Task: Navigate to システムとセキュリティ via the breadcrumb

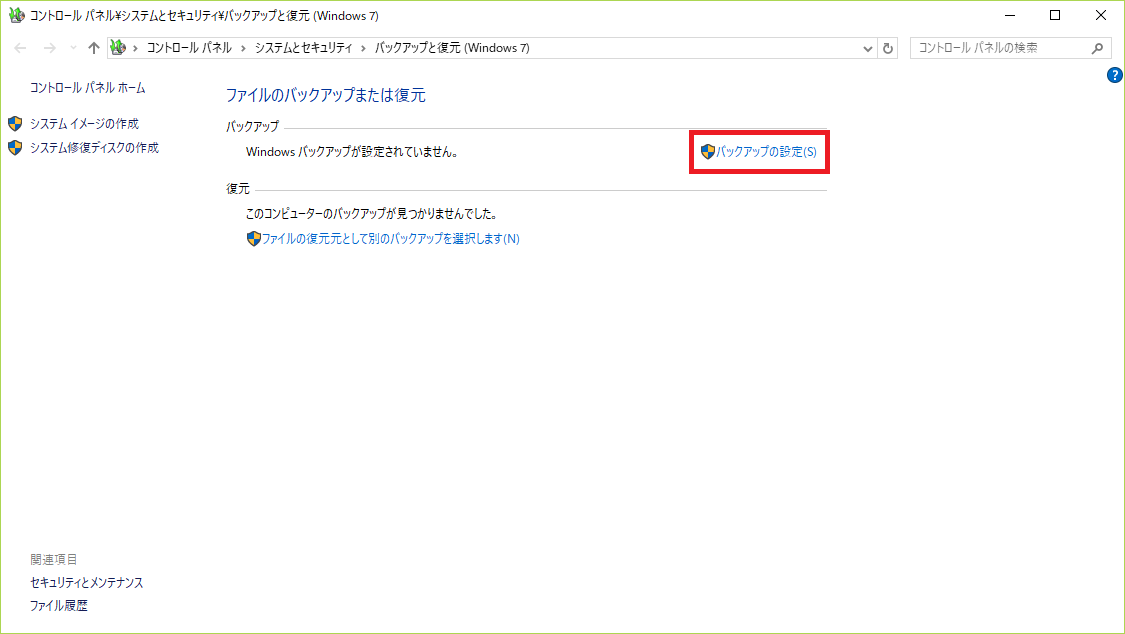Action: (303, 47)
